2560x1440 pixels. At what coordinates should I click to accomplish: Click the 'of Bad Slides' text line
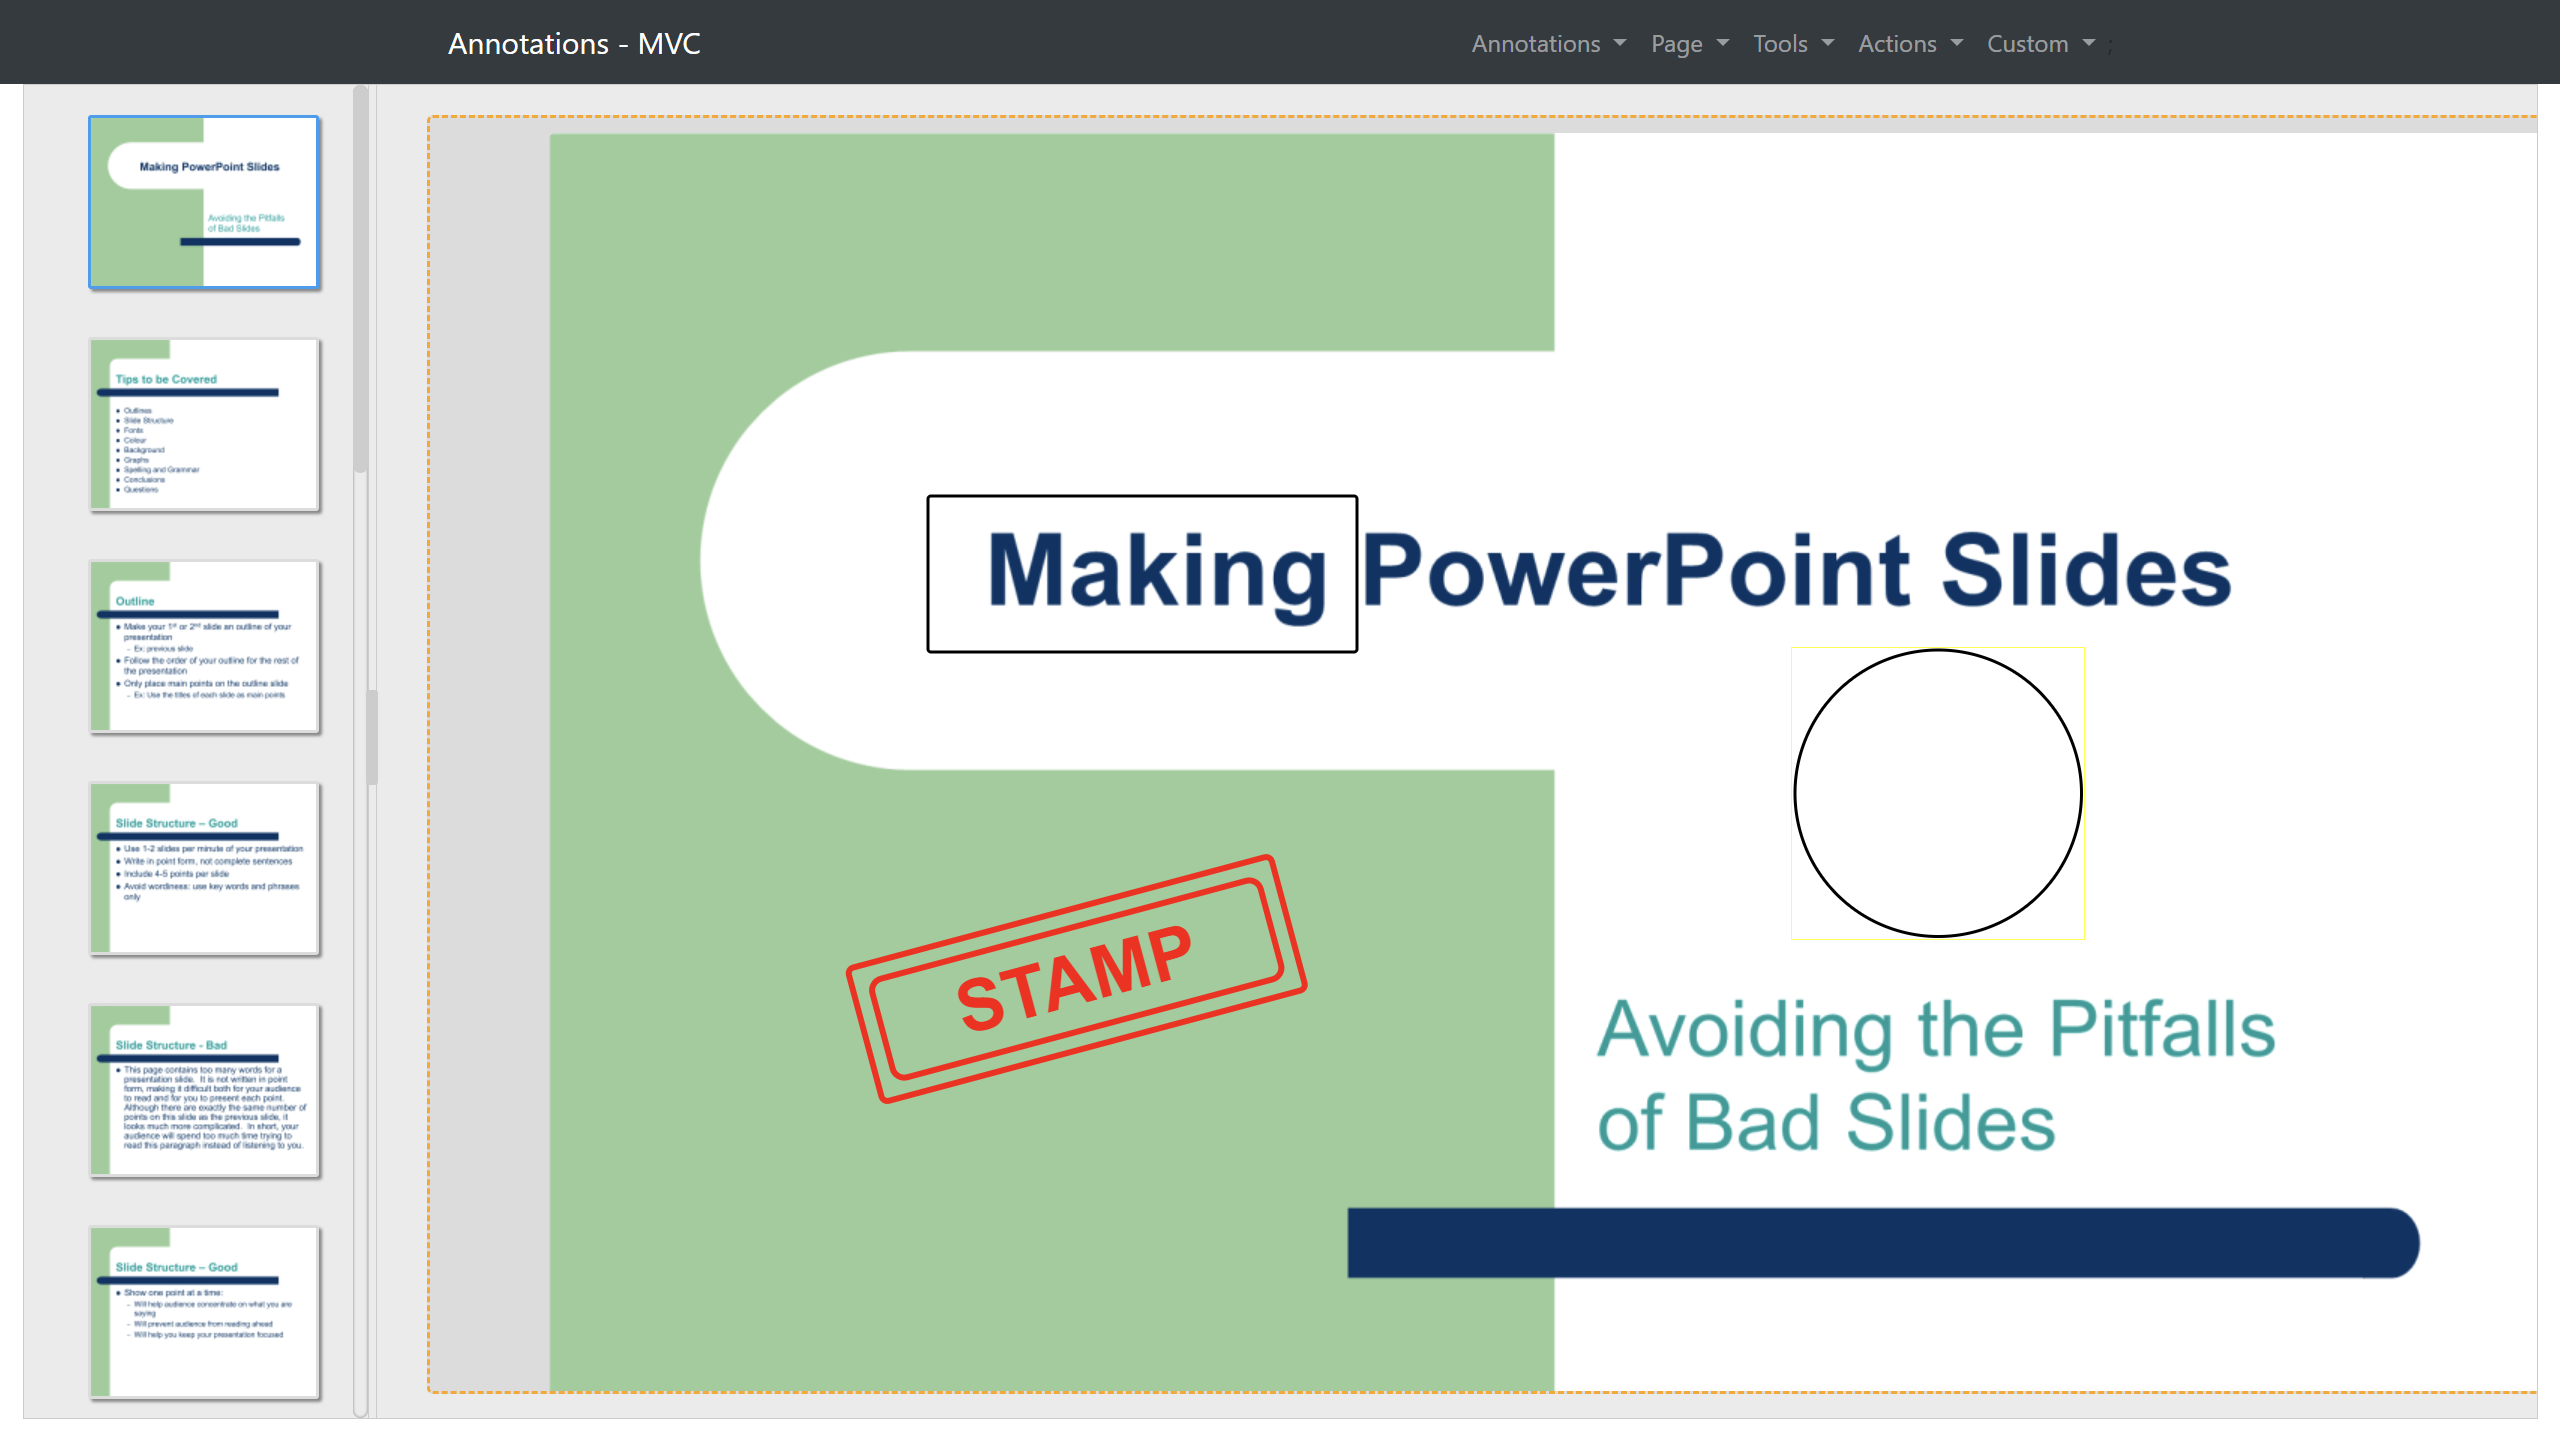[x=1826, y=1122]
